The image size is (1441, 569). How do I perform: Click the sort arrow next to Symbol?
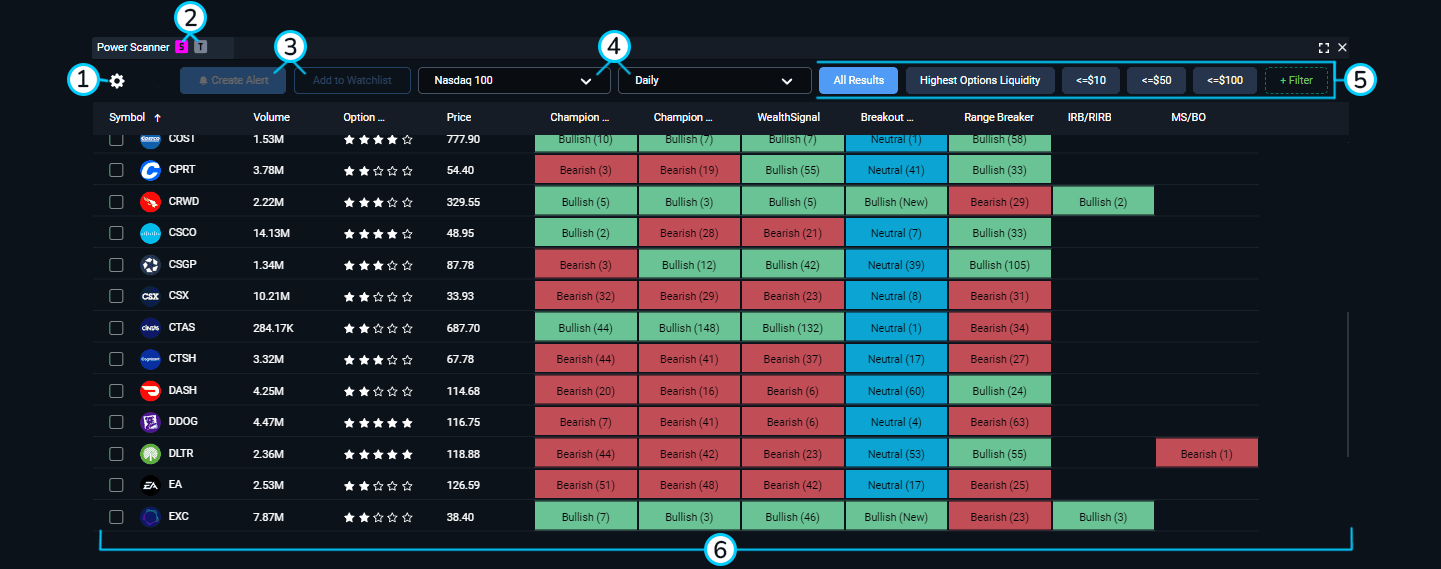(157, 118)
